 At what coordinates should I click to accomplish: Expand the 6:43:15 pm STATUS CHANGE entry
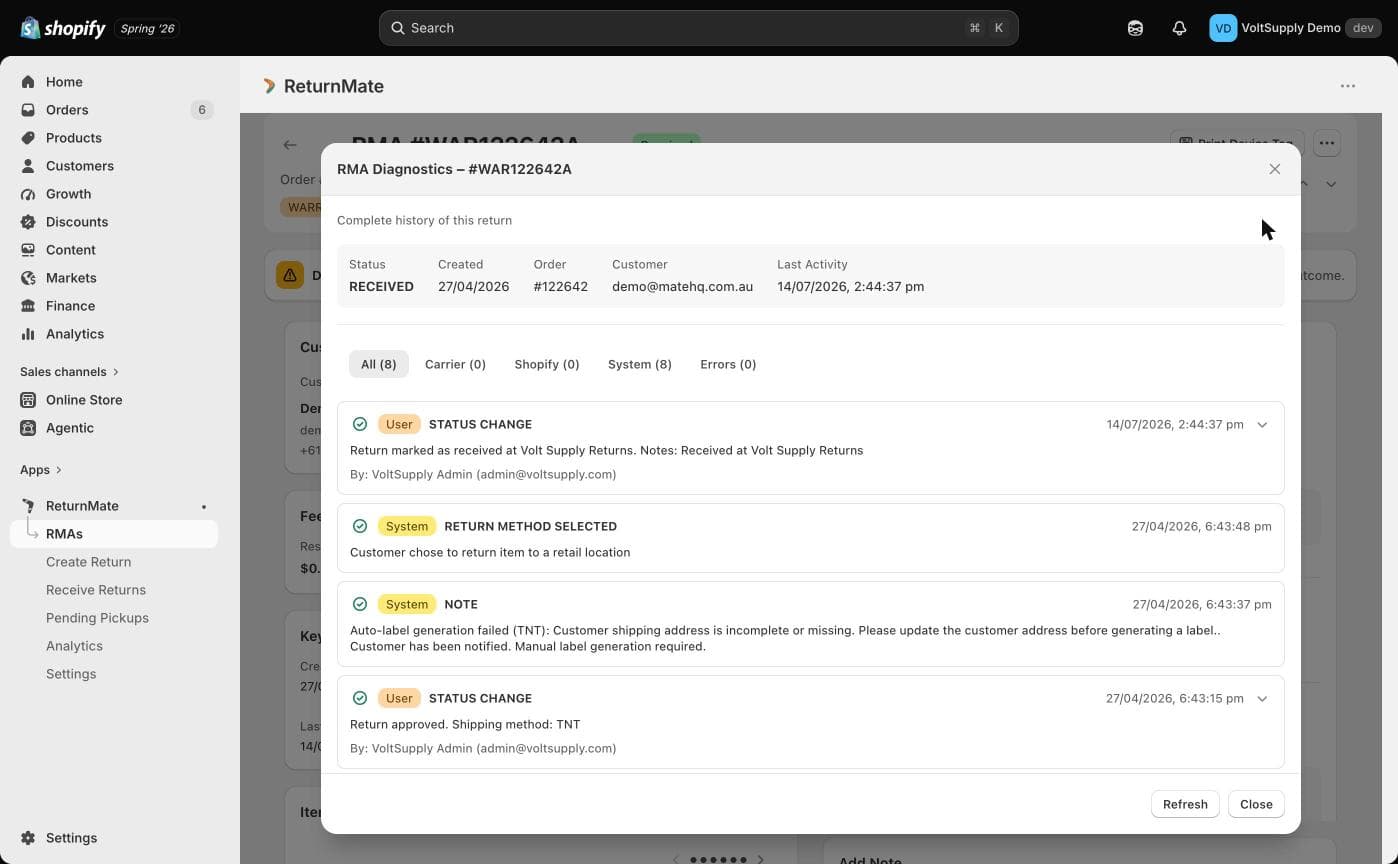click(x=1262, y=698)
